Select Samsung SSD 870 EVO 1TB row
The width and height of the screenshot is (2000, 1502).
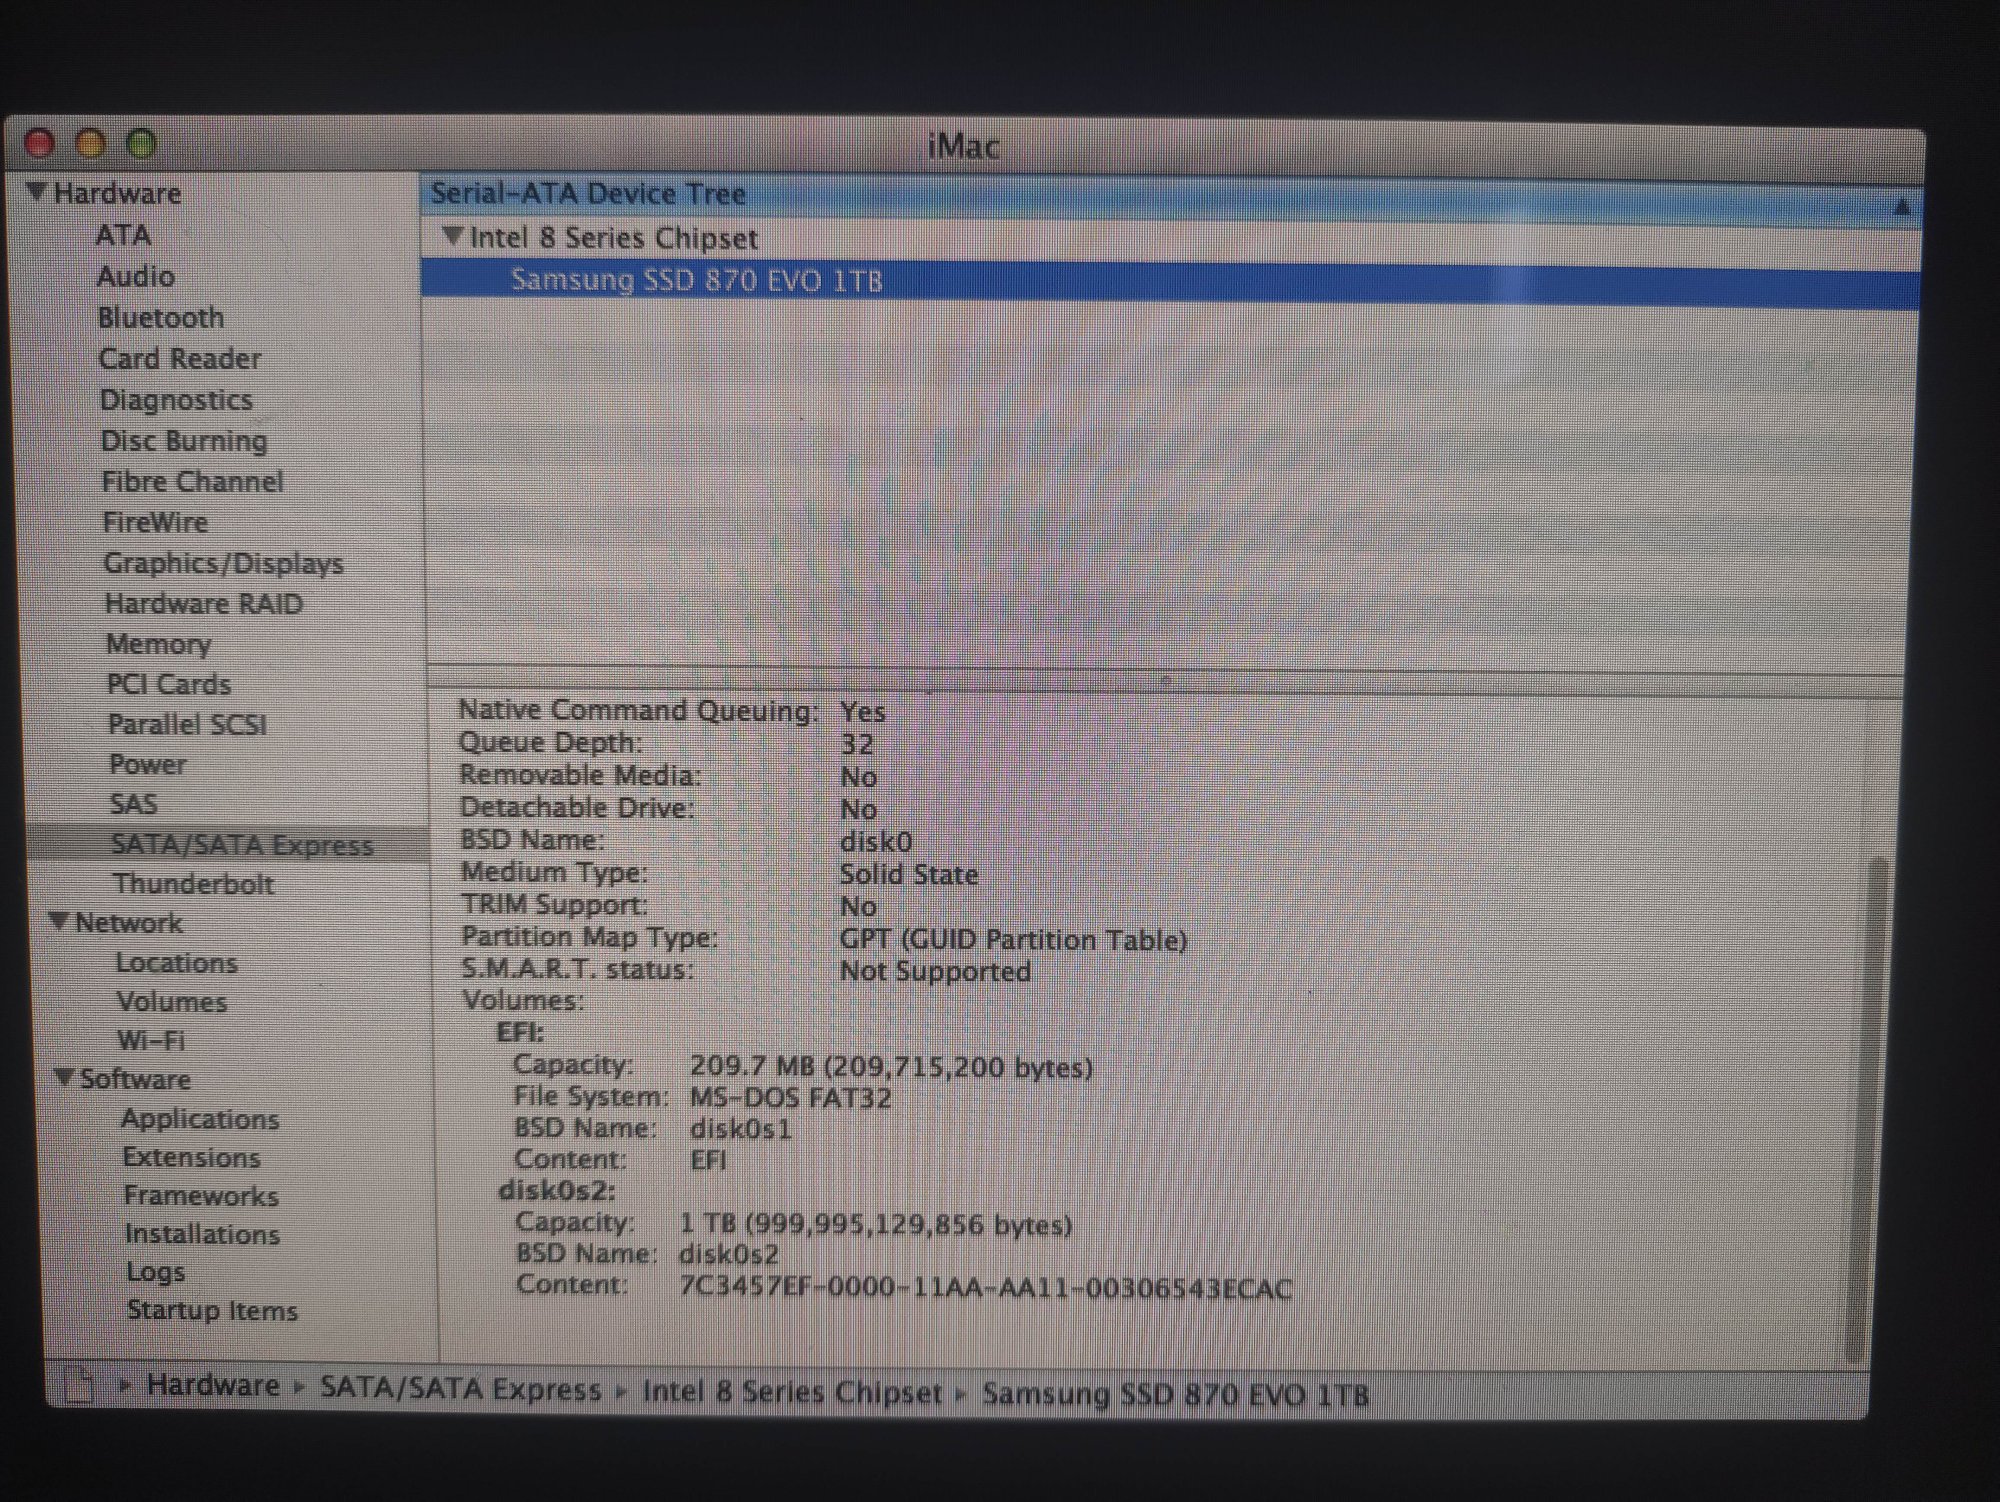pyautogui.click(x=696, y=280)
